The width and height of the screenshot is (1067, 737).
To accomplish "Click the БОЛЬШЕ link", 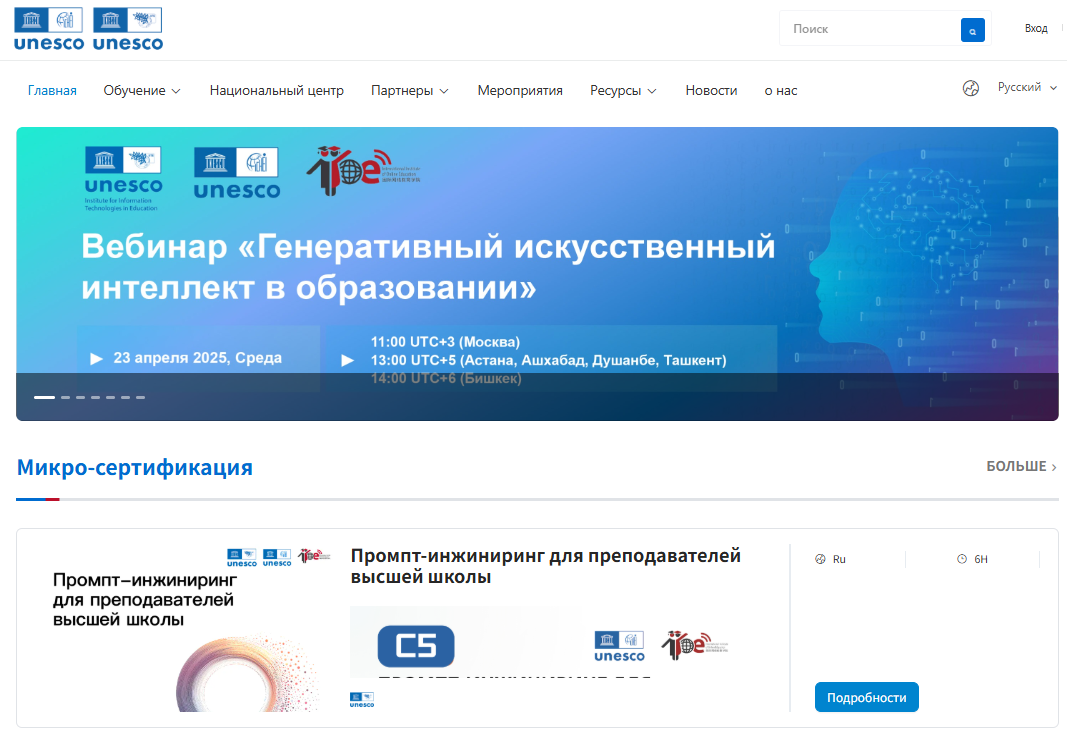I will (x=1021, y=467).
